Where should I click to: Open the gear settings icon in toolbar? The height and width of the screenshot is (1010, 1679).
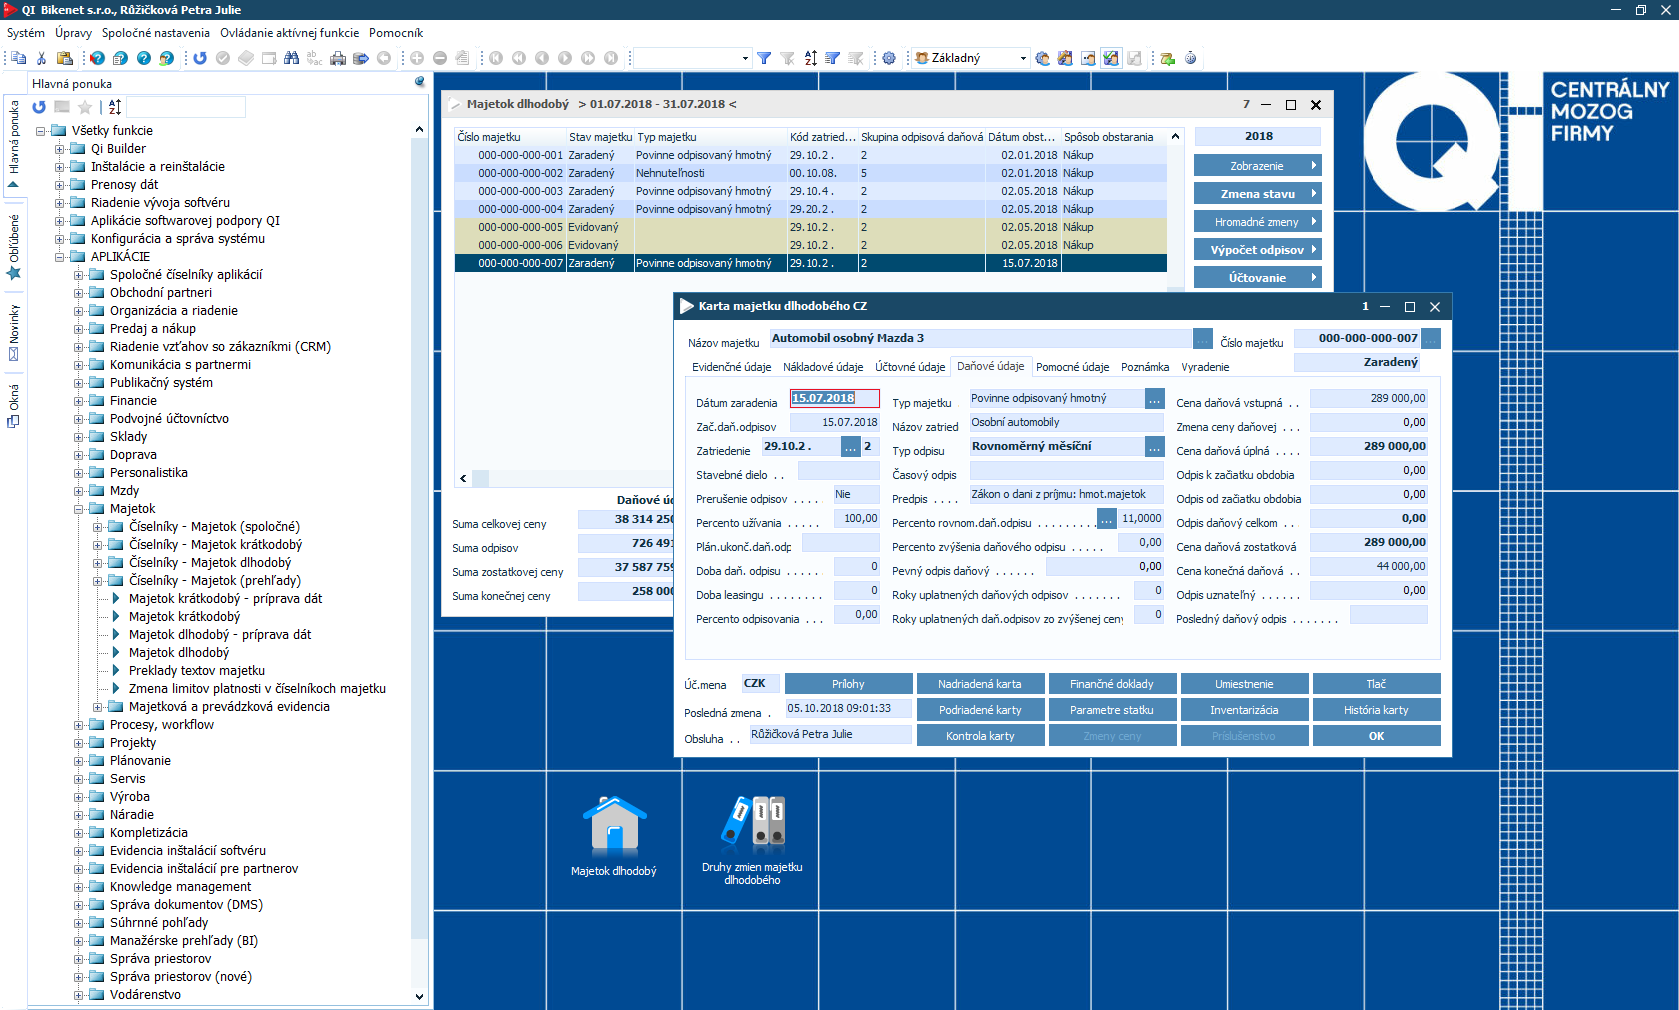pyautogui.click(x=889, y=58)
